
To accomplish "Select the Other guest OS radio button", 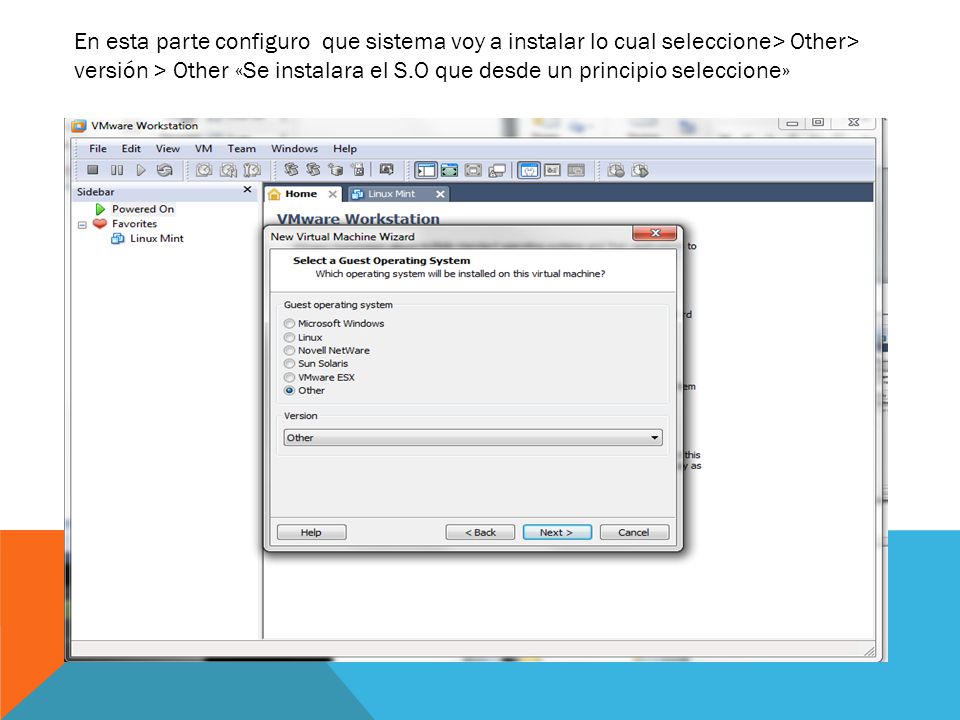I will (290, 391).
